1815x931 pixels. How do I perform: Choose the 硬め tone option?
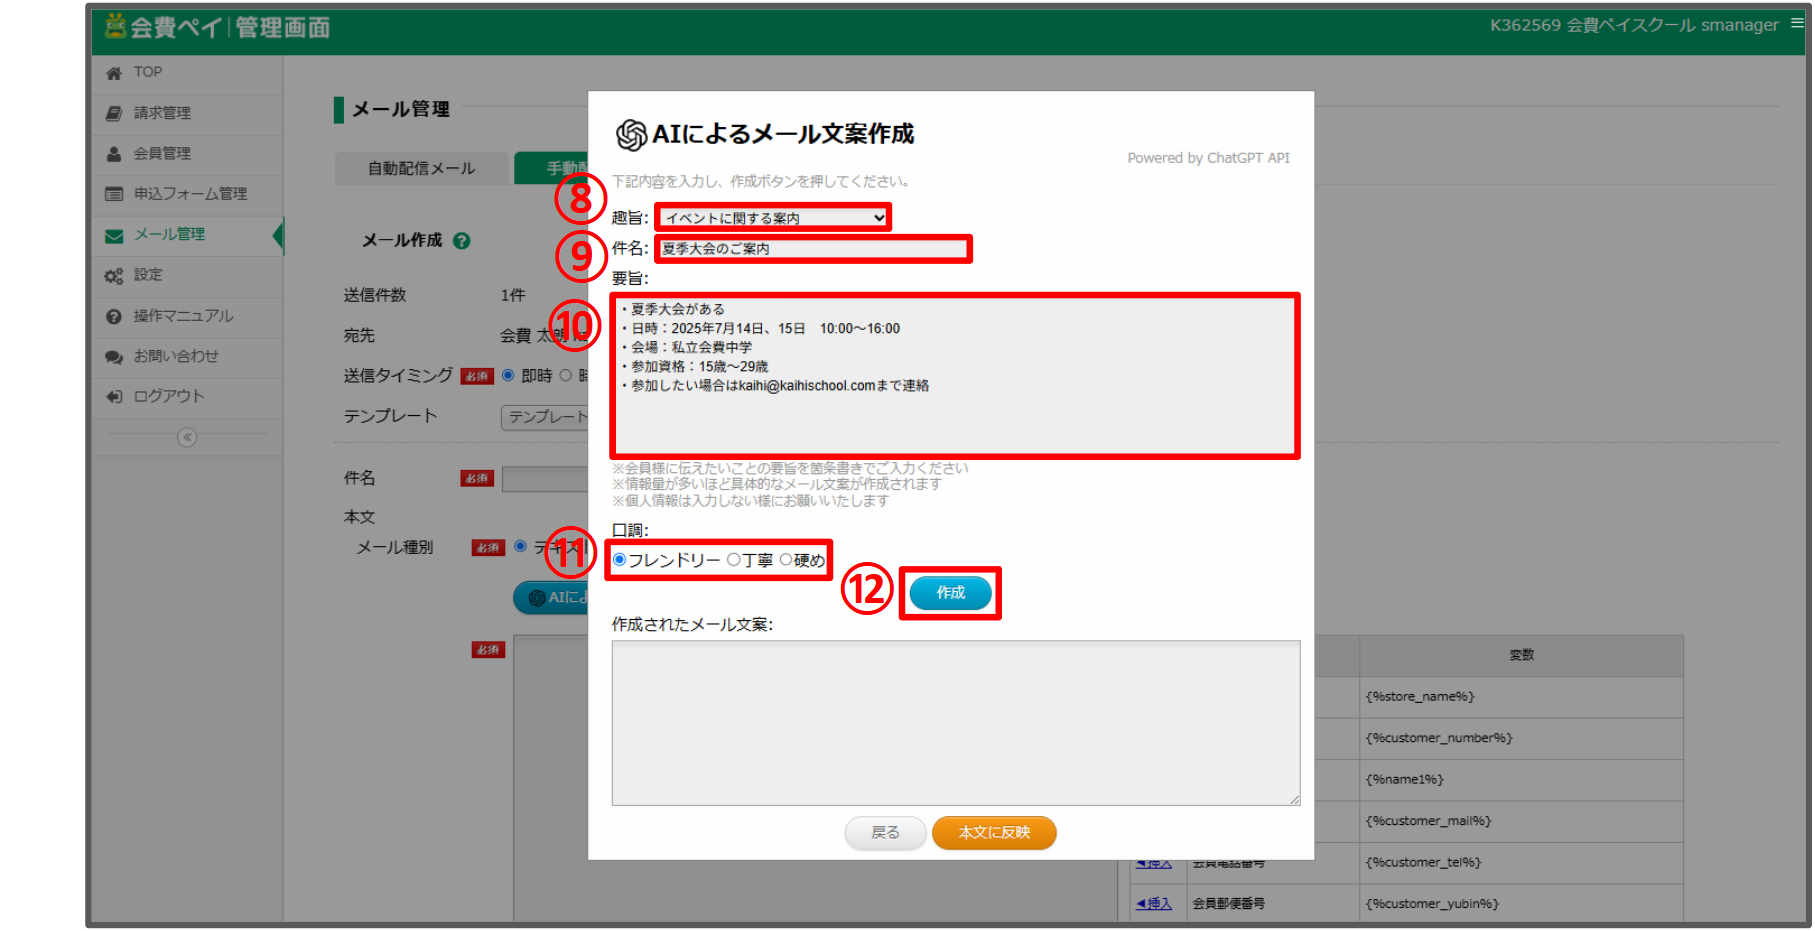786,560
